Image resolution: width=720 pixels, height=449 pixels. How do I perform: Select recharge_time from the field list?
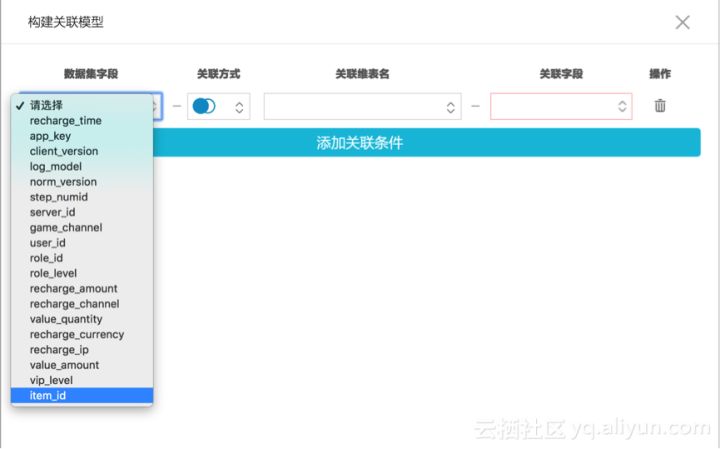[82, 121]
